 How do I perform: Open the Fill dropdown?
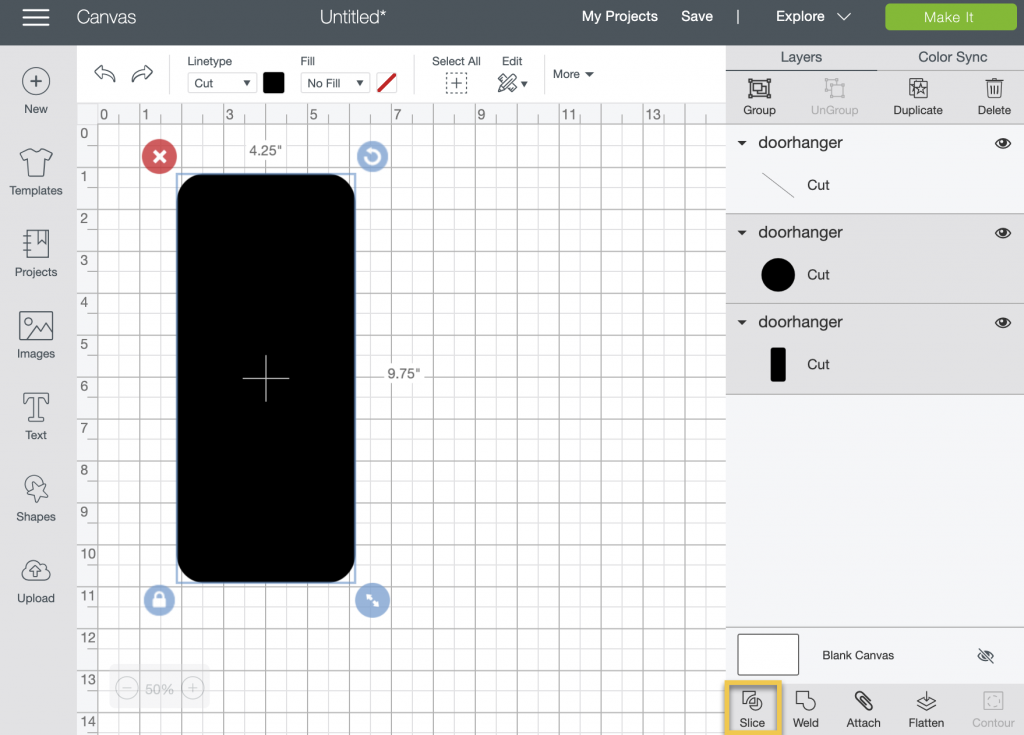tap(335, 83)
